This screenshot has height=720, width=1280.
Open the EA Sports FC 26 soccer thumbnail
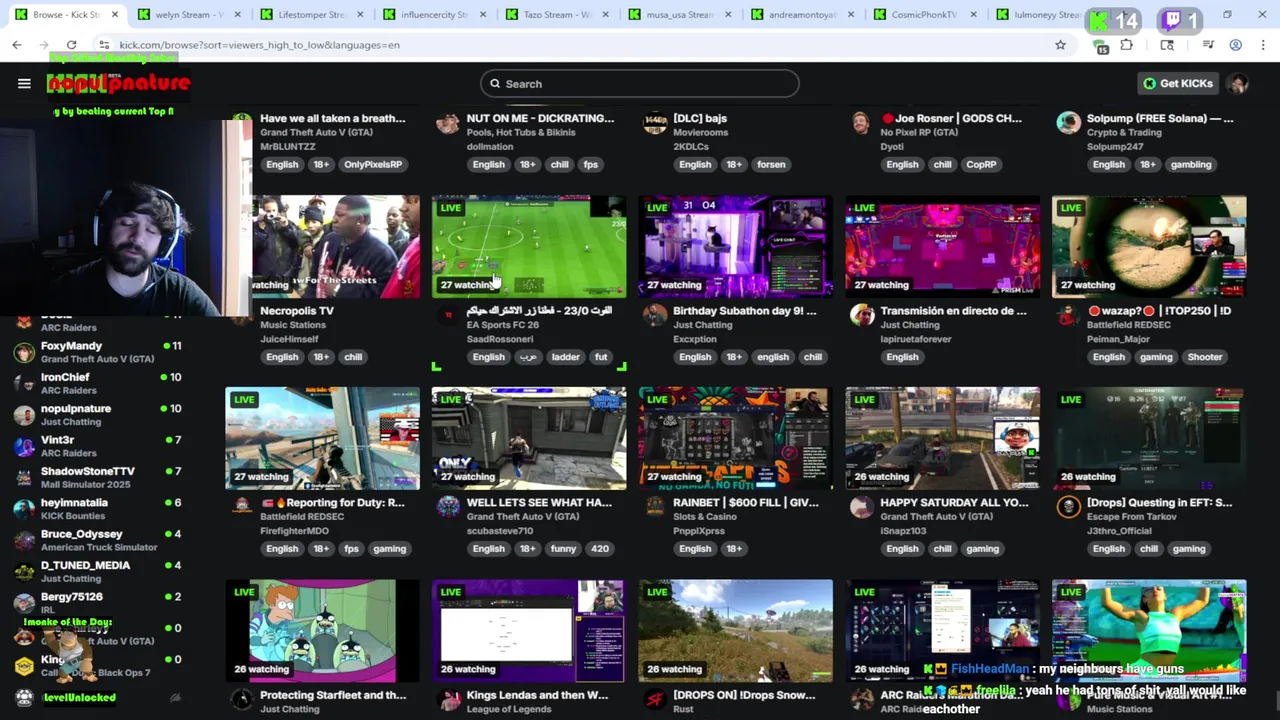coord(529,246)
